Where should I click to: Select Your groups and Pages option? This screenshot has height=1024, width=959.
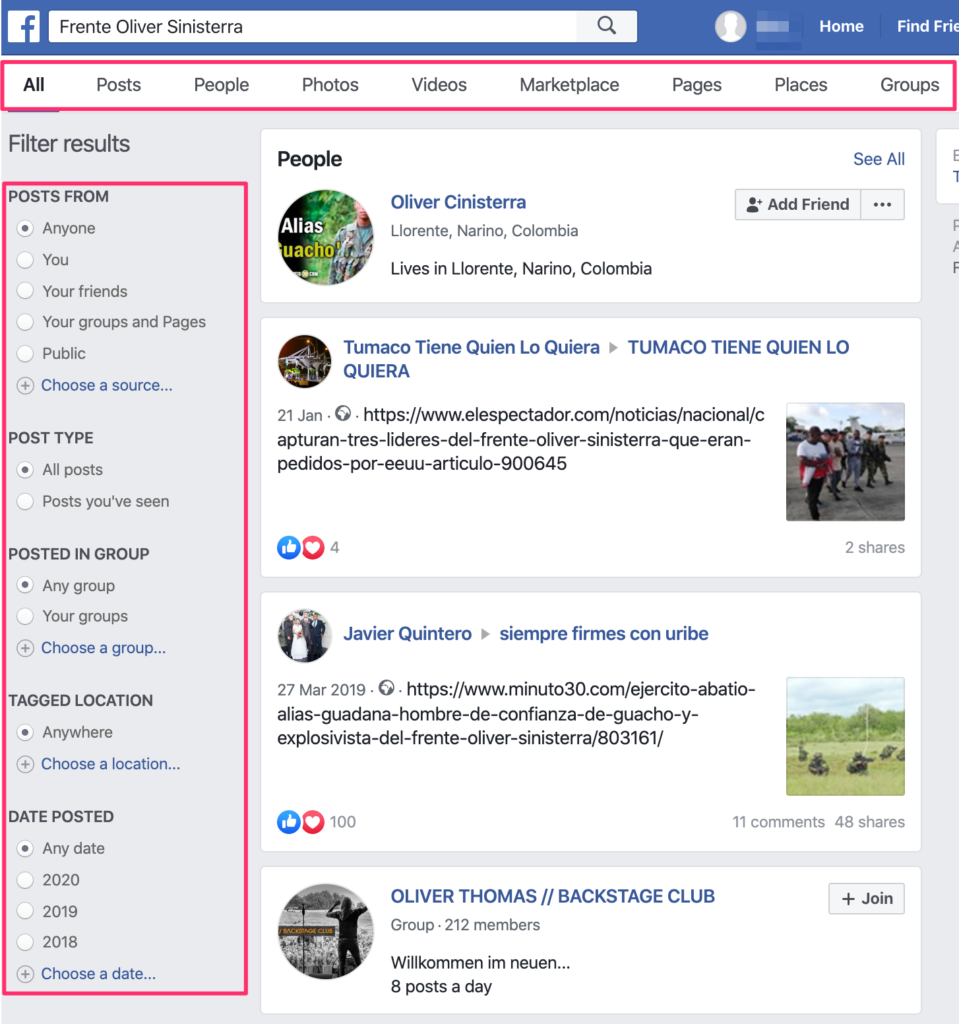pos(25,322)
